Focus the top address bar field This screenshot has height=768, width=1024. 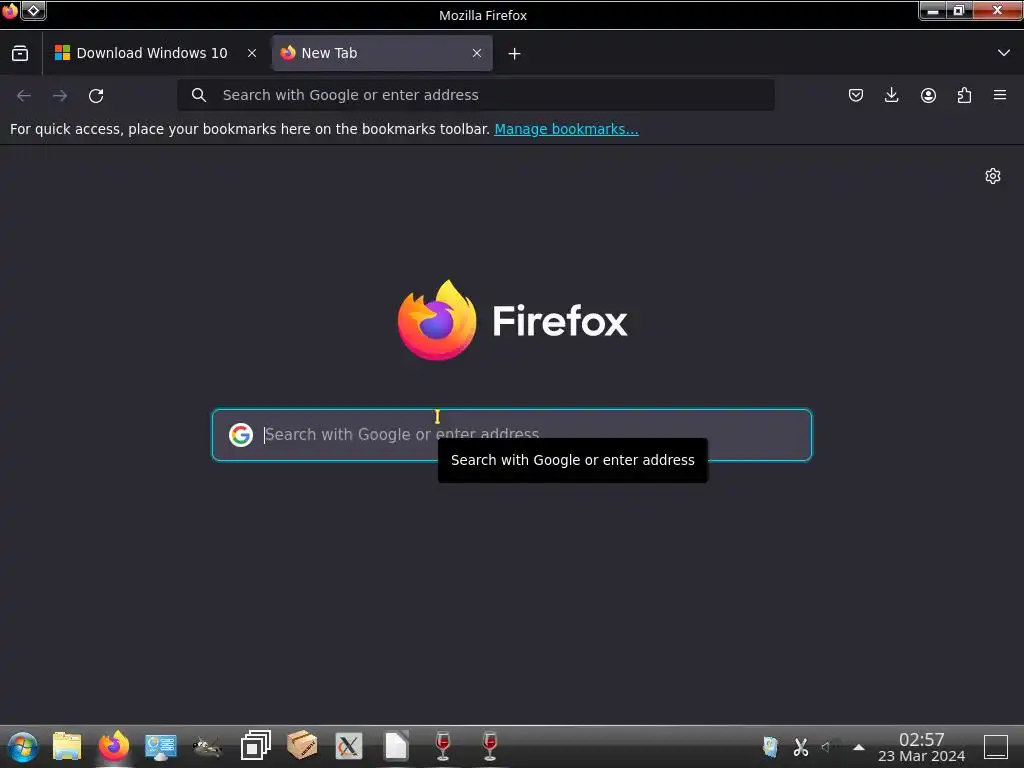click(475, 95)
